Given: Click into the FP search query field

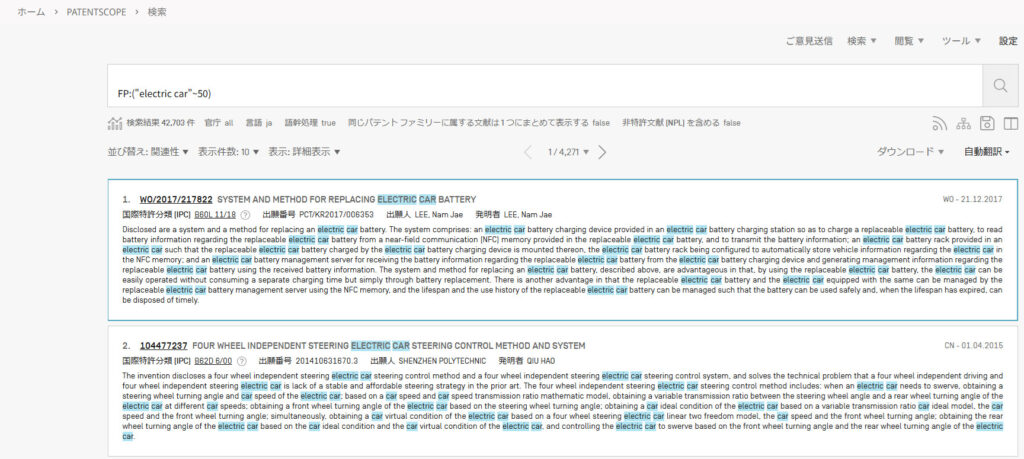Looking at the screenshot, I should click(x=540, y=93).
